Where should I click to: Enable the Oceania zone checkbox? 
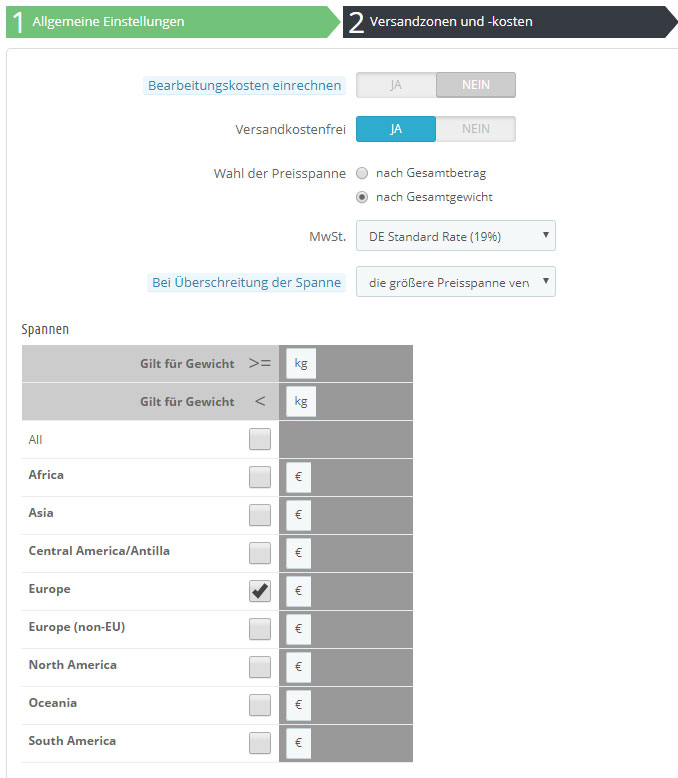[260, 705]
